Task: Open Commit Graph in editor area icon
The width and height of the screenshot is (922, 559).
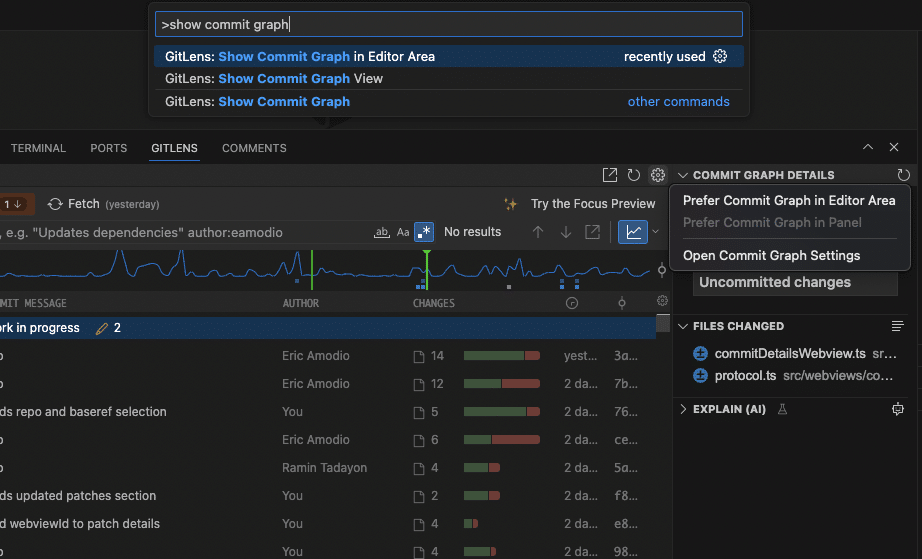Action: (610, 175)
